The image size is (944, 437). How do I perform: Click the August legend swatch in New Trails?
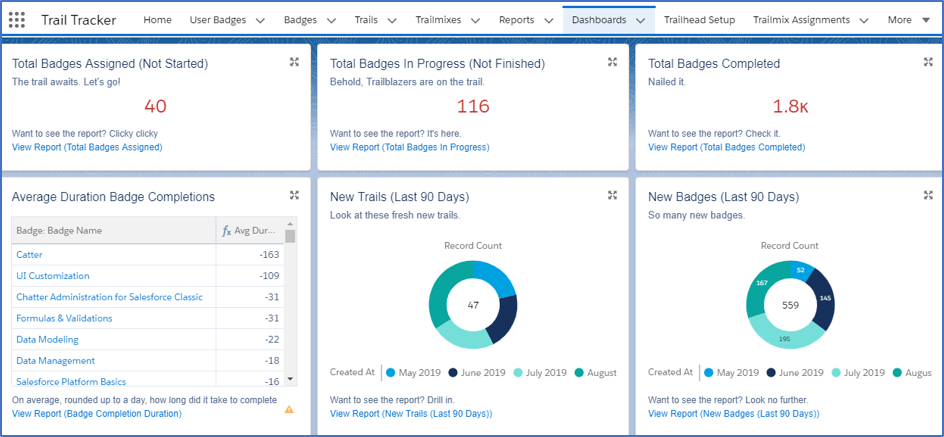579,373
